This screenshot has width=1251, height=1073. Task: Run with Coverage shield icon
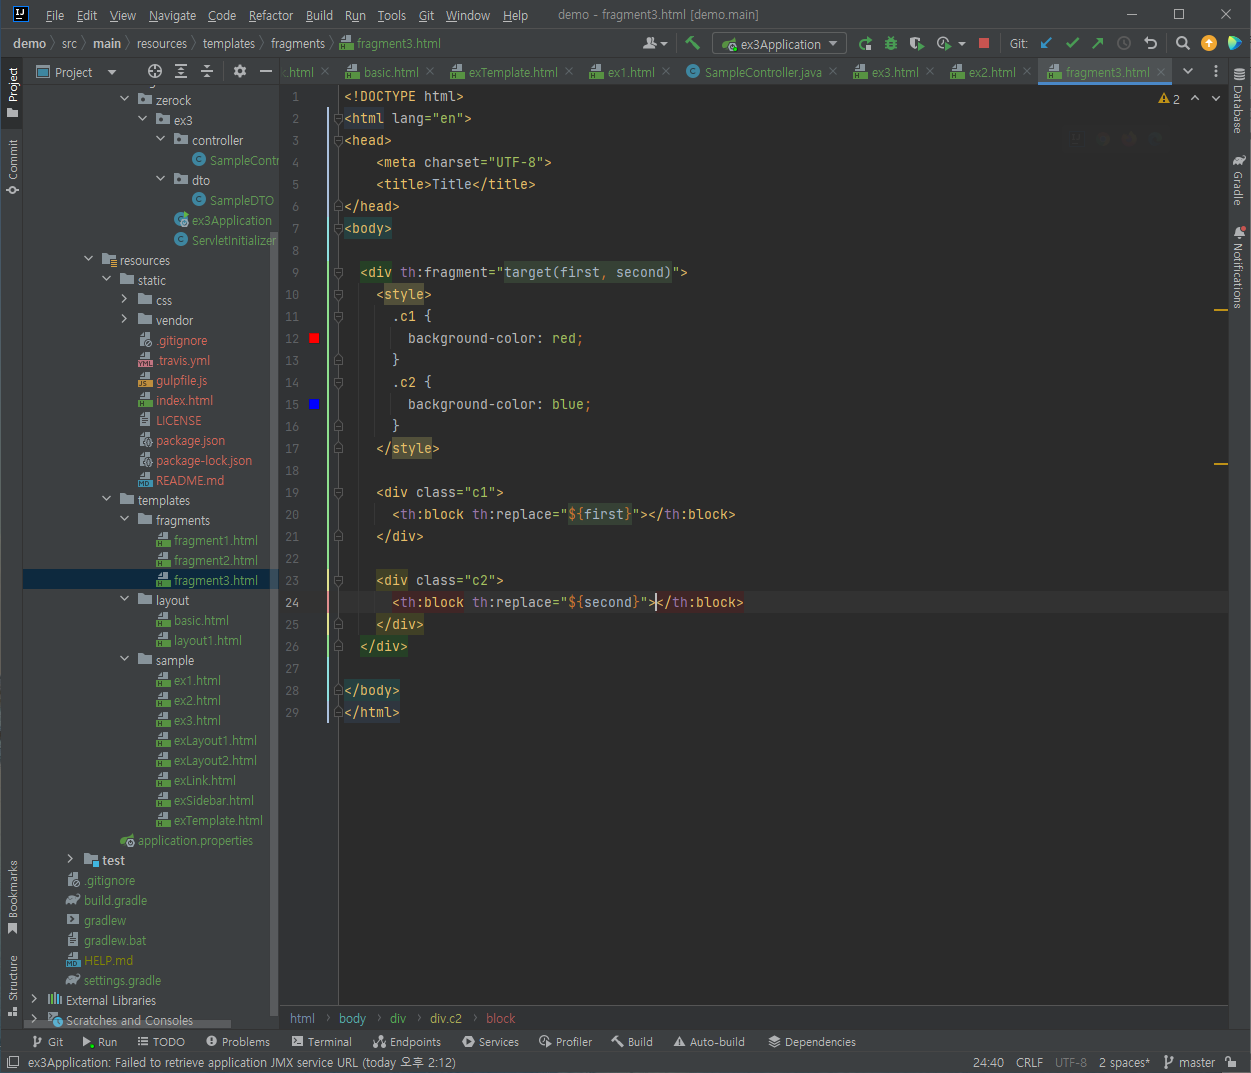(916, 43)
